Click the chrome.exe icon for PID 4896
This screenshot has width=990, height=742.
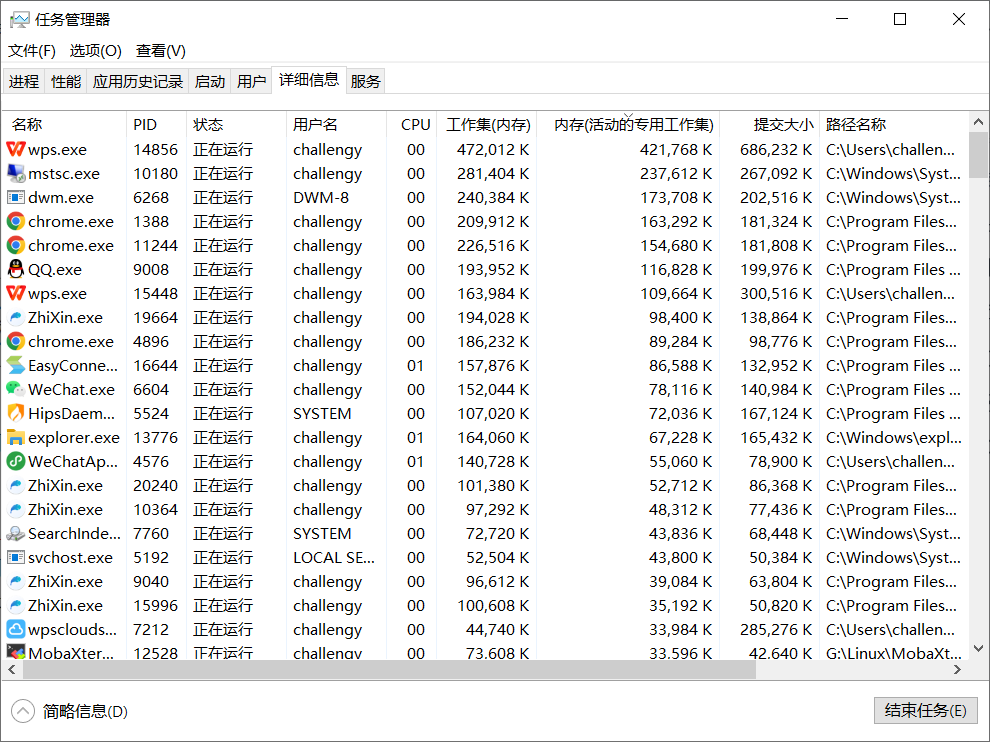click(16, 342)
